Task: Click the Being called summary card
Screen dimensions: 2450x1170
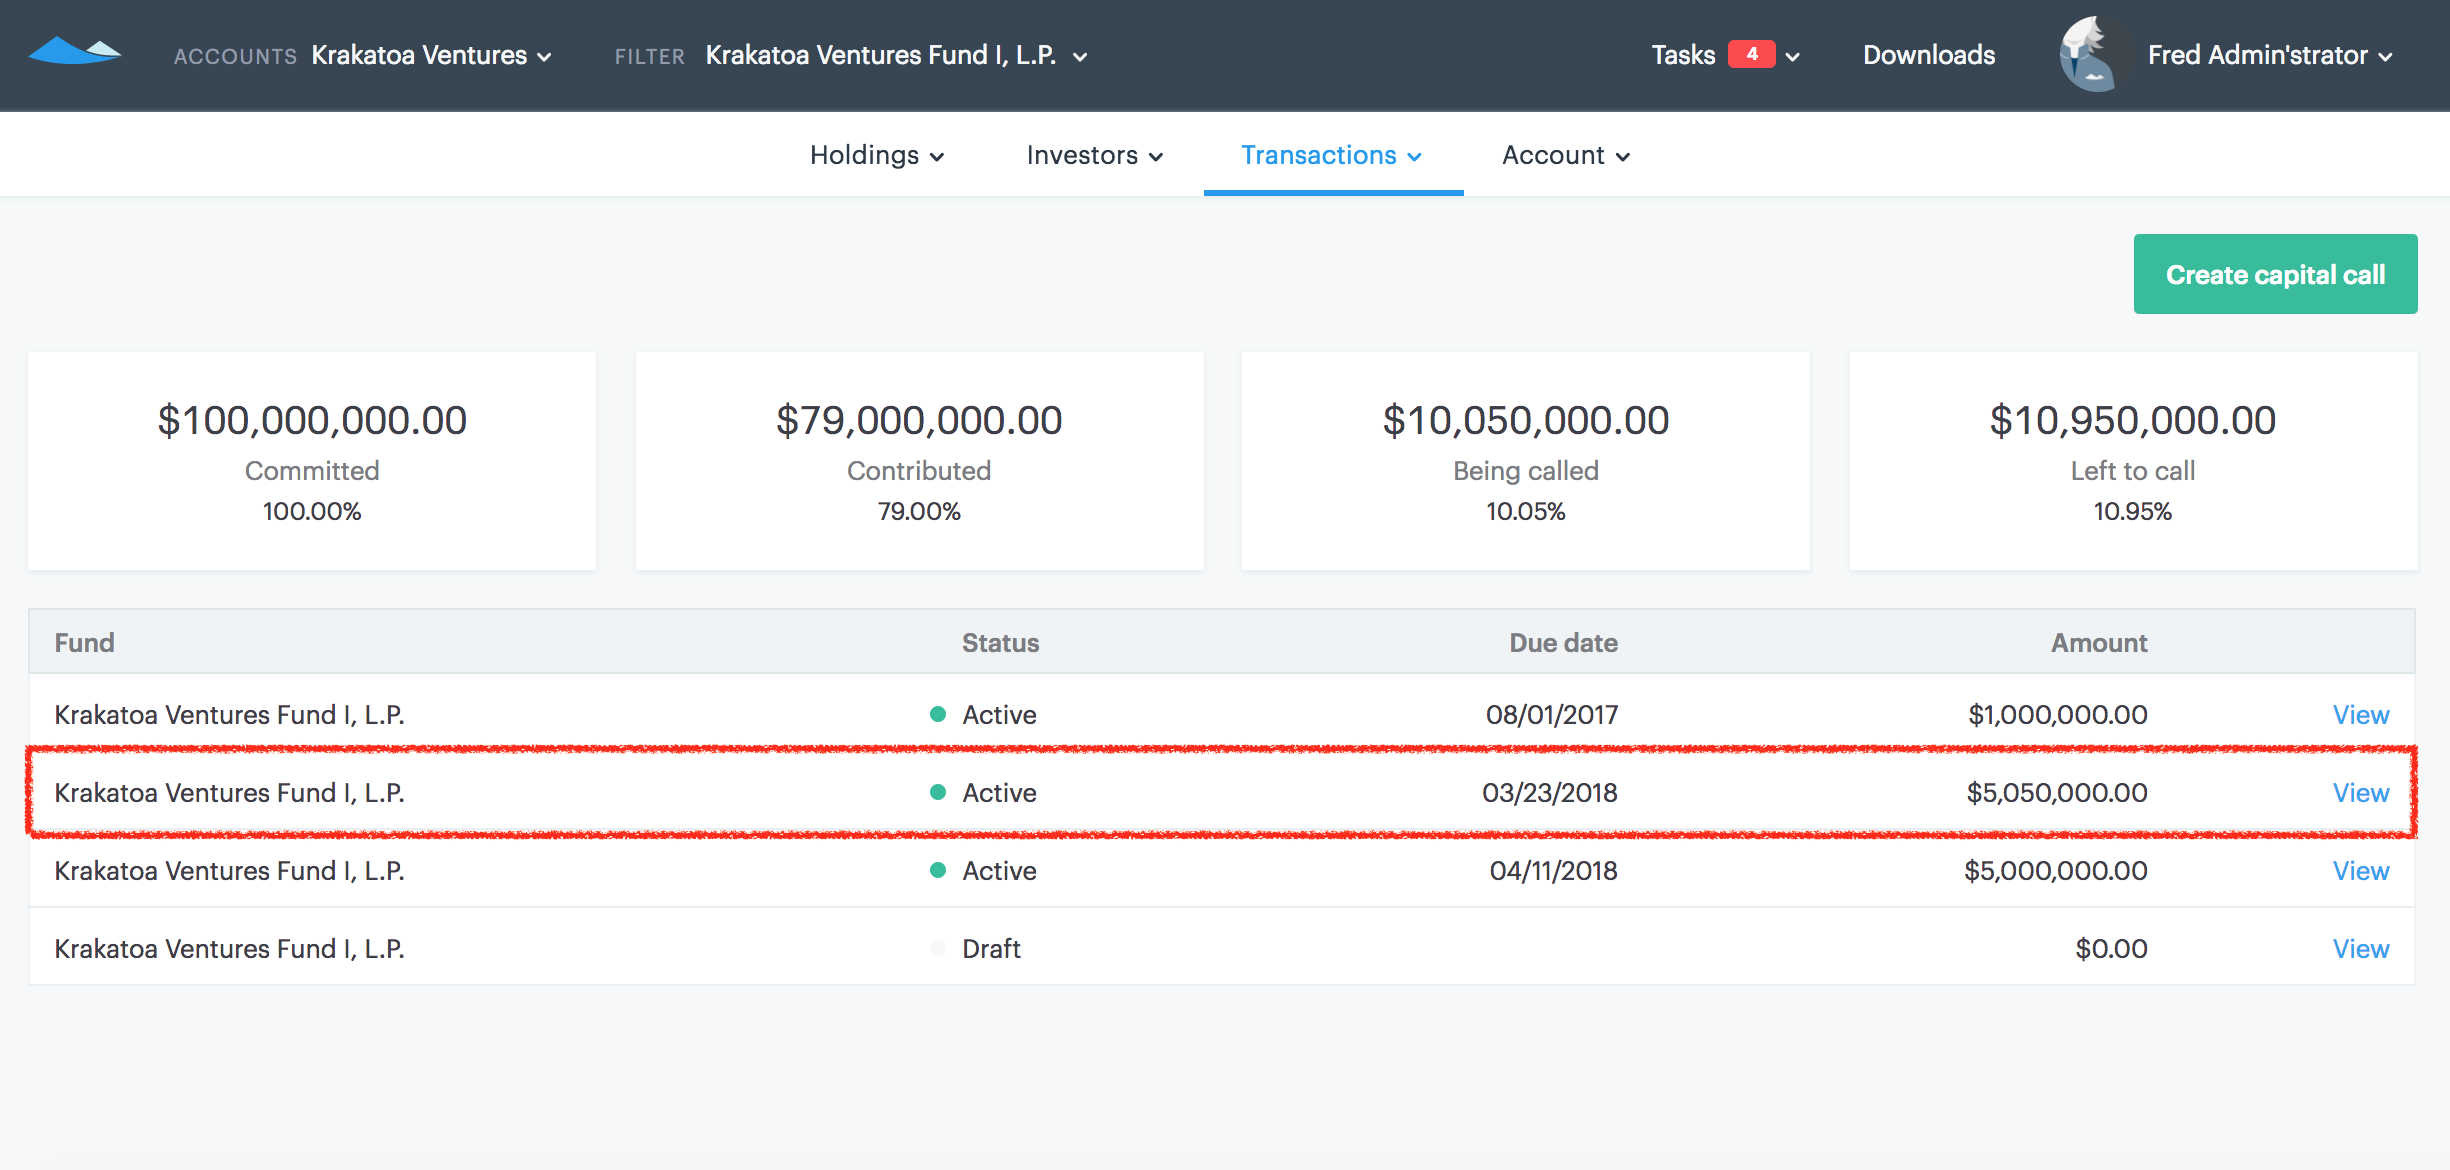Action: (x=1525, y=461)
